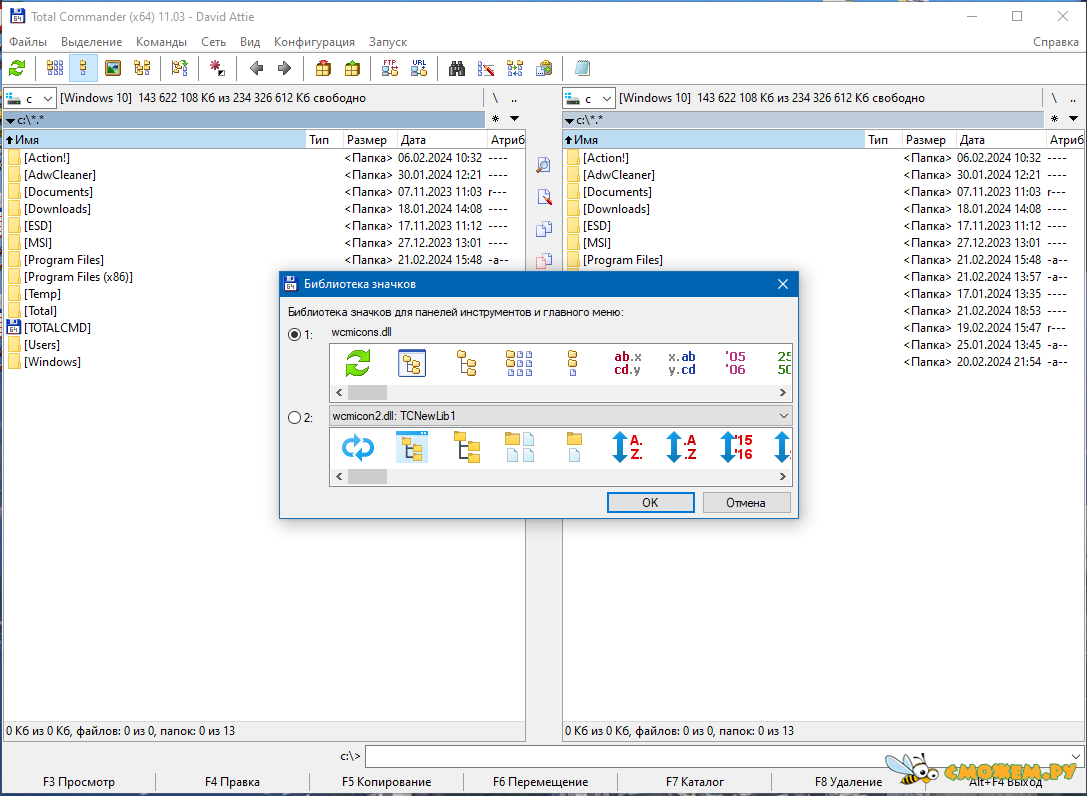Screen dimensions: 1087x796
Task: Click the F7 Каталог button
Action: pos(695,782)
